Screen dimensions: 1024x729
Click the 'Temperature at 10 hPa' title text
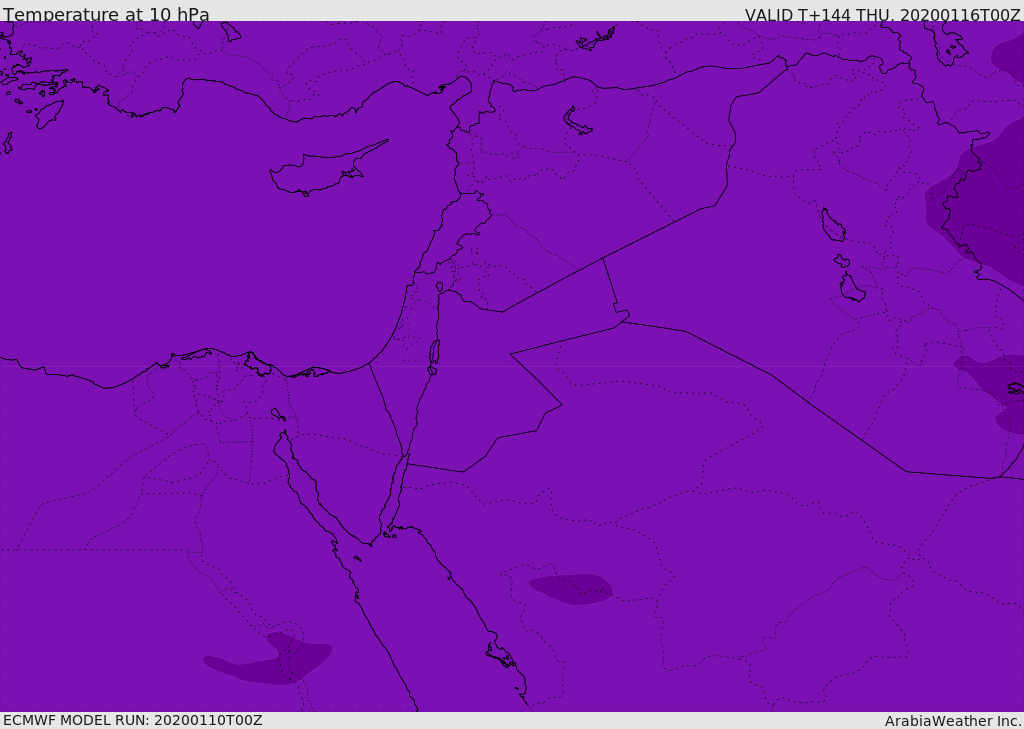pyautogui.click(x=106, y=14)
